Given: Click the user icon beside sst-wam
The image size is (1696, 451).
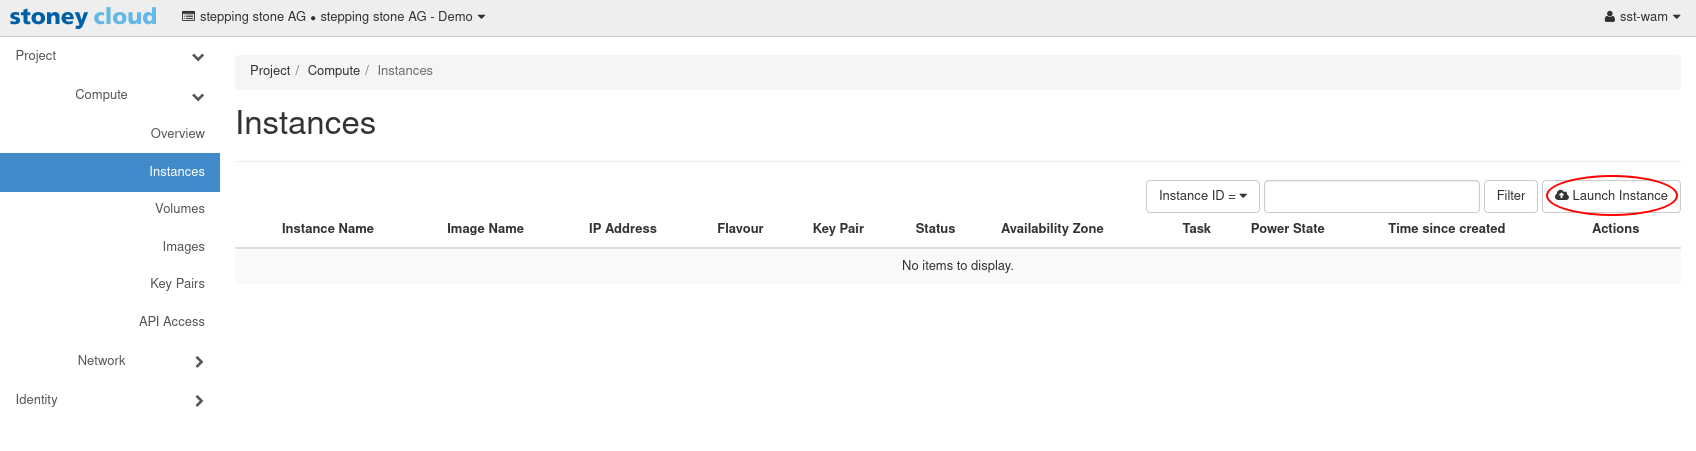Looking at the screenshot, I should pos(1609,17).
